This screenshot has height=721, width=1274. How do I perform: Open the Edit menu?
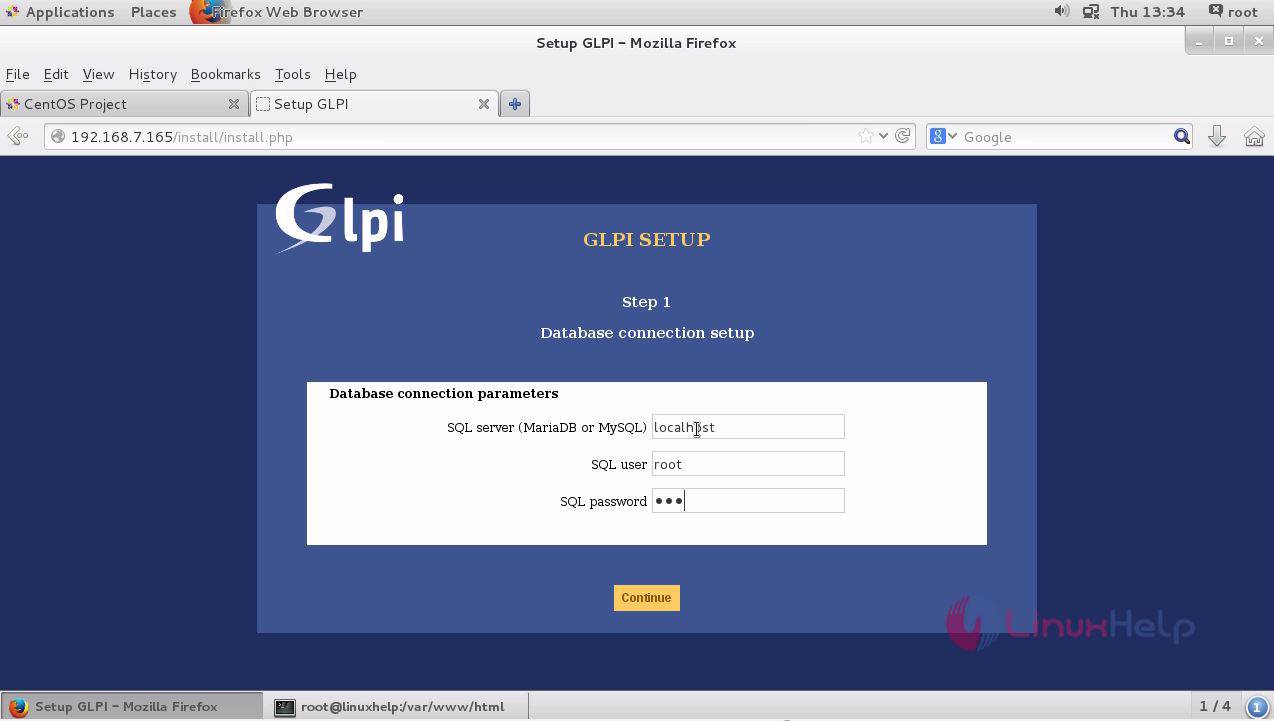(56, 74)
